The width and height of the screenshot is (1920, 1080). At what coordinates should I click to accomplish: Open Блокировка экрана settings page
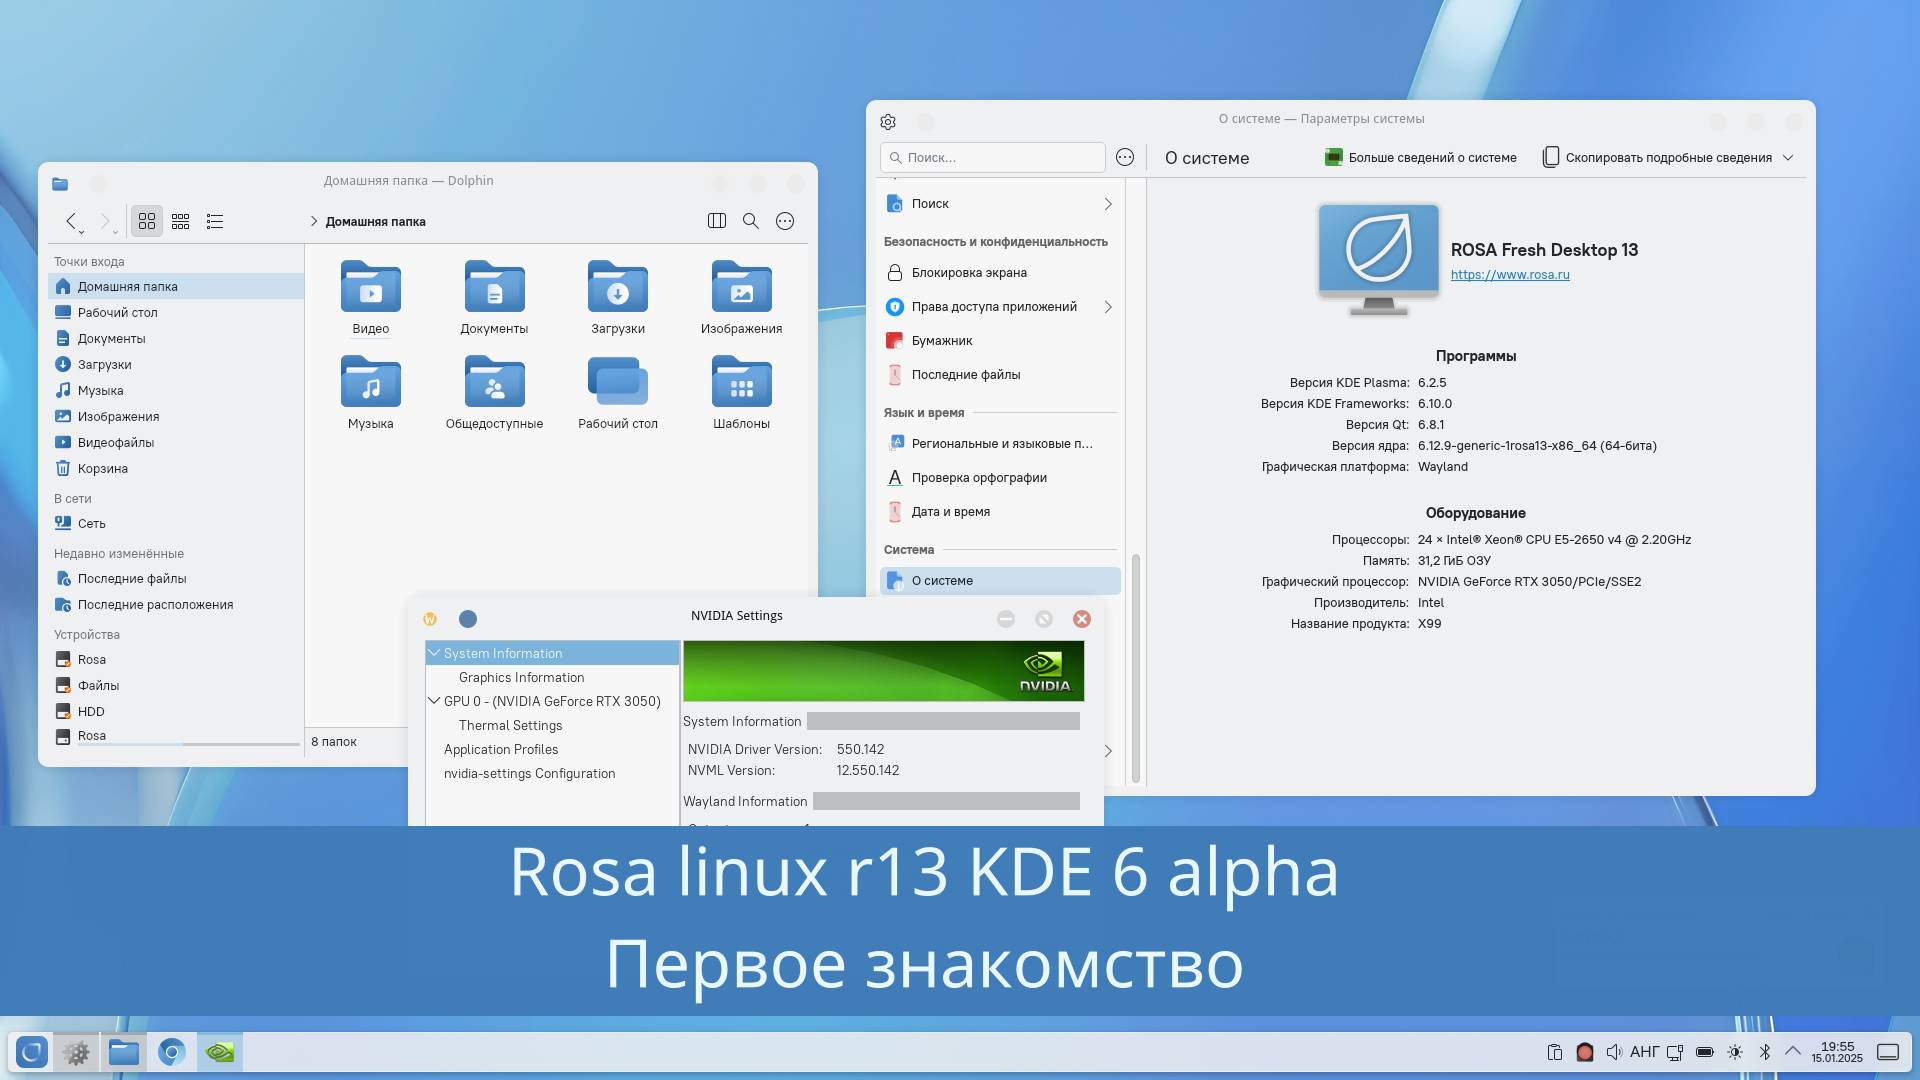click(x=968, y=273)
